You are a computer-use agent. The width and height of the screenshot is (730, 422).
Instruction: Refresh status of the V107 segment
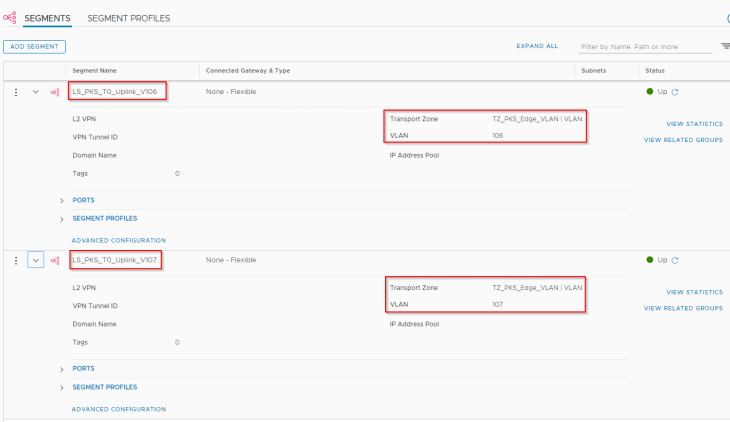[x=675, y=260]
